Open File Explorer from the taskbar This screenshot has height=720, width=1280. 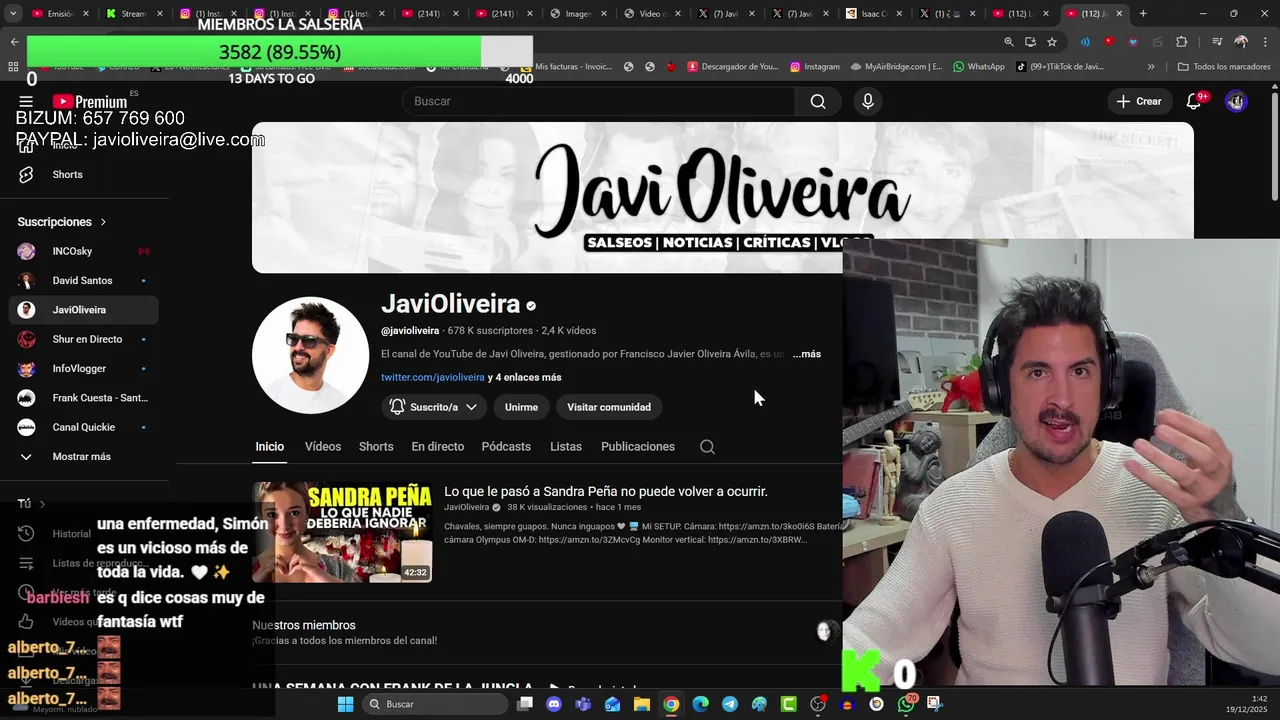pos(642,704)
